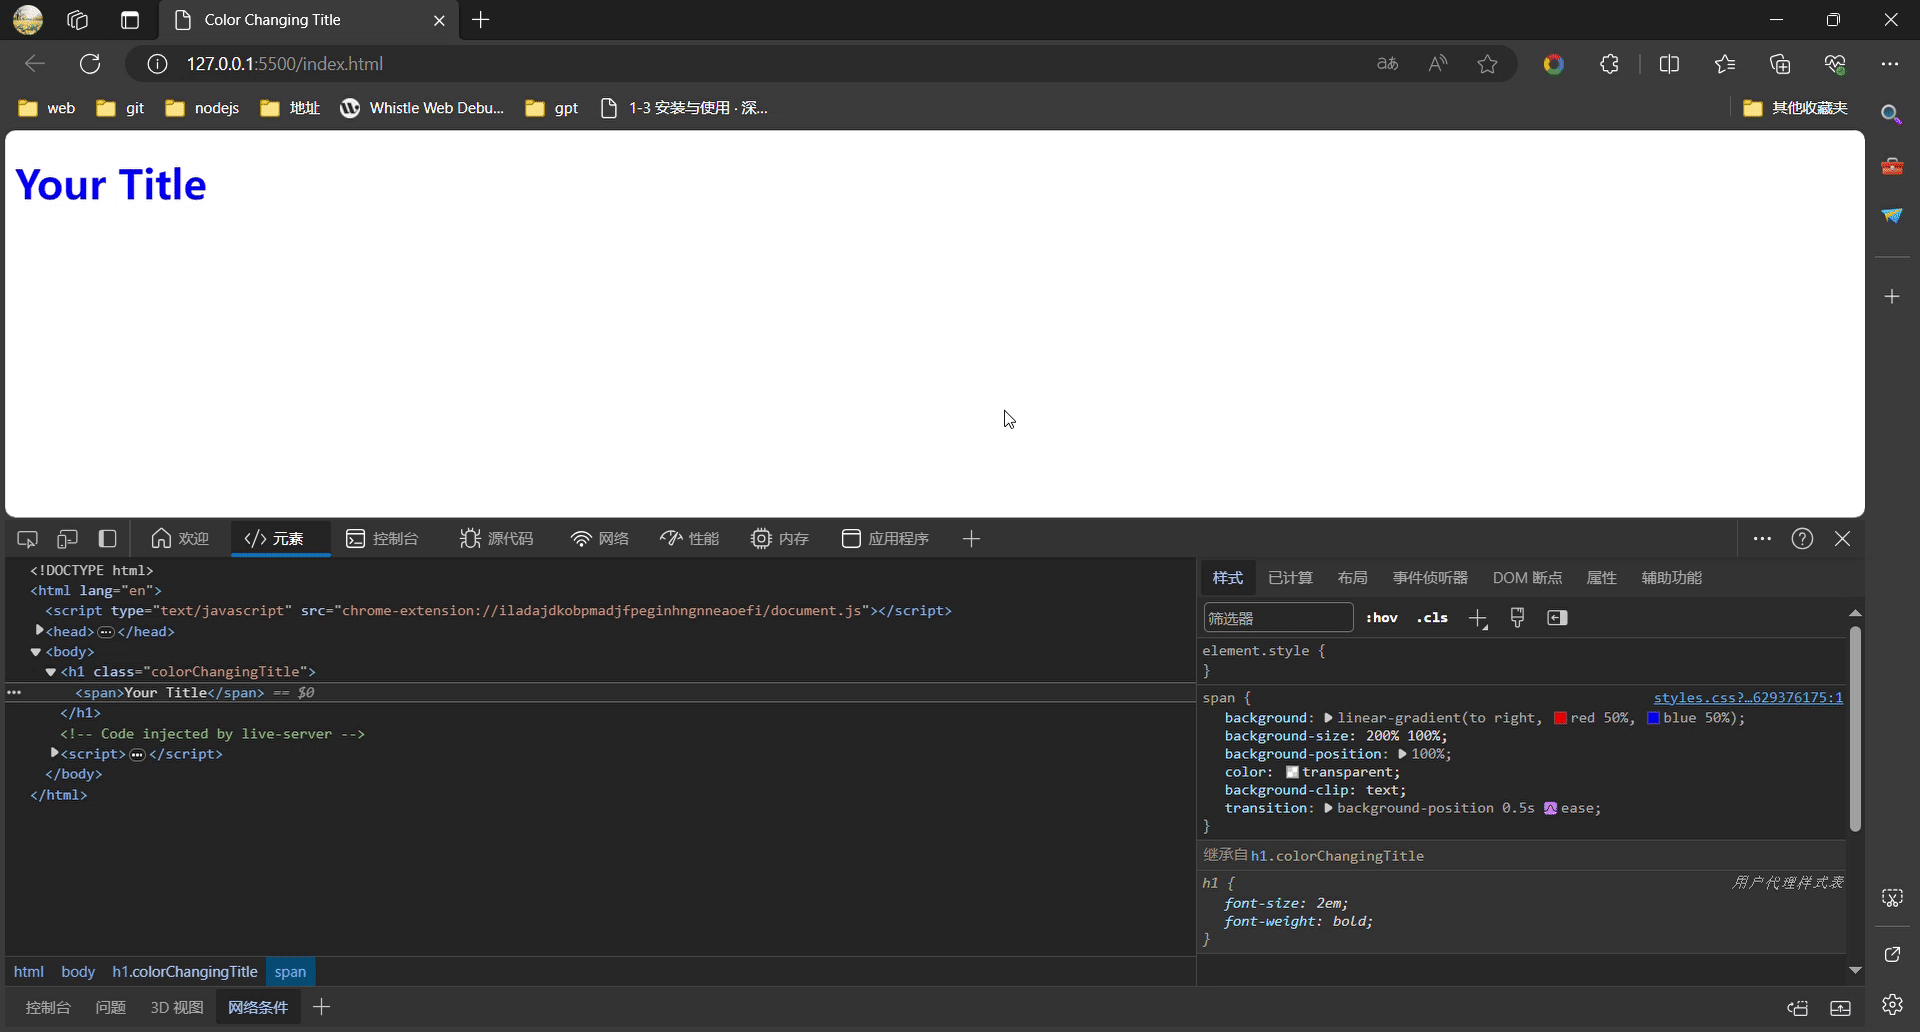1920x1032 pixels.
Task: Switch to the 控制台 console tab
Action: tap(382, 539)
